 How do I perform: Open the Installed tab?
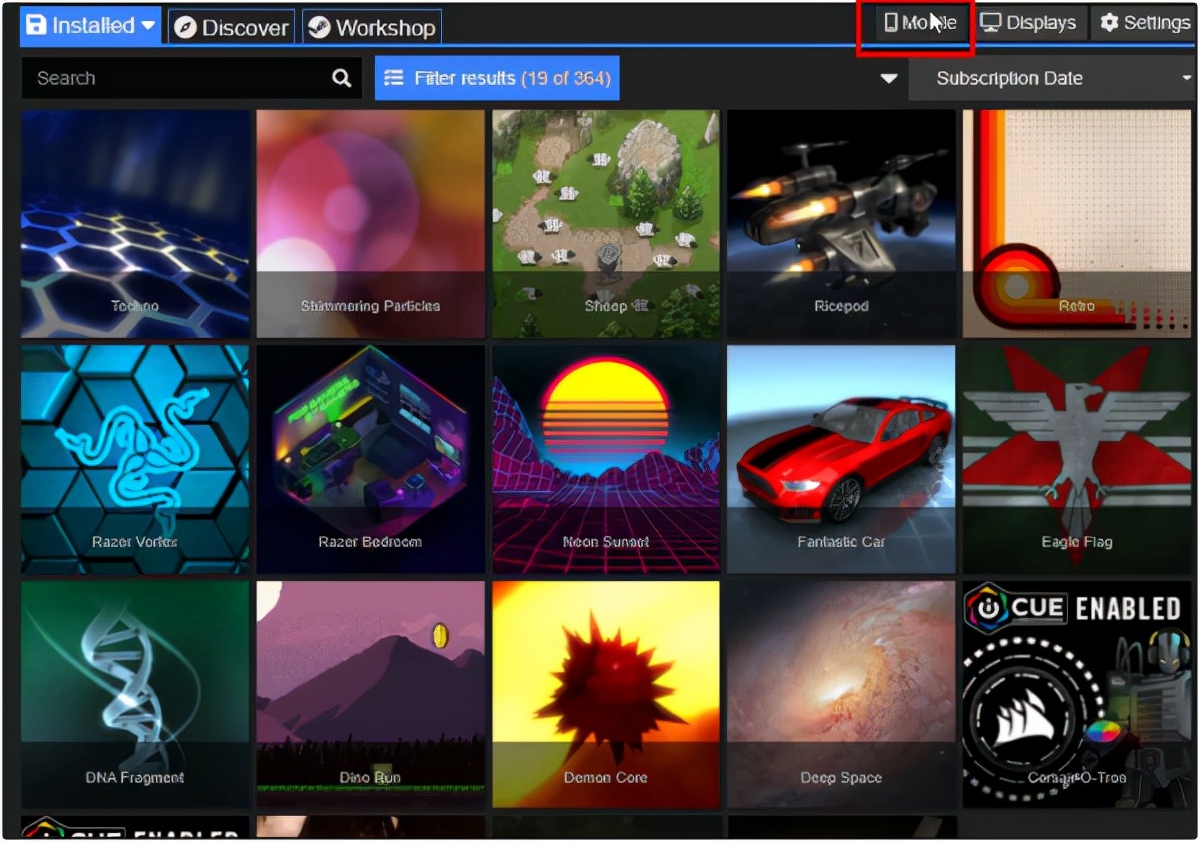pyautogui.click(x=90, y=25)
